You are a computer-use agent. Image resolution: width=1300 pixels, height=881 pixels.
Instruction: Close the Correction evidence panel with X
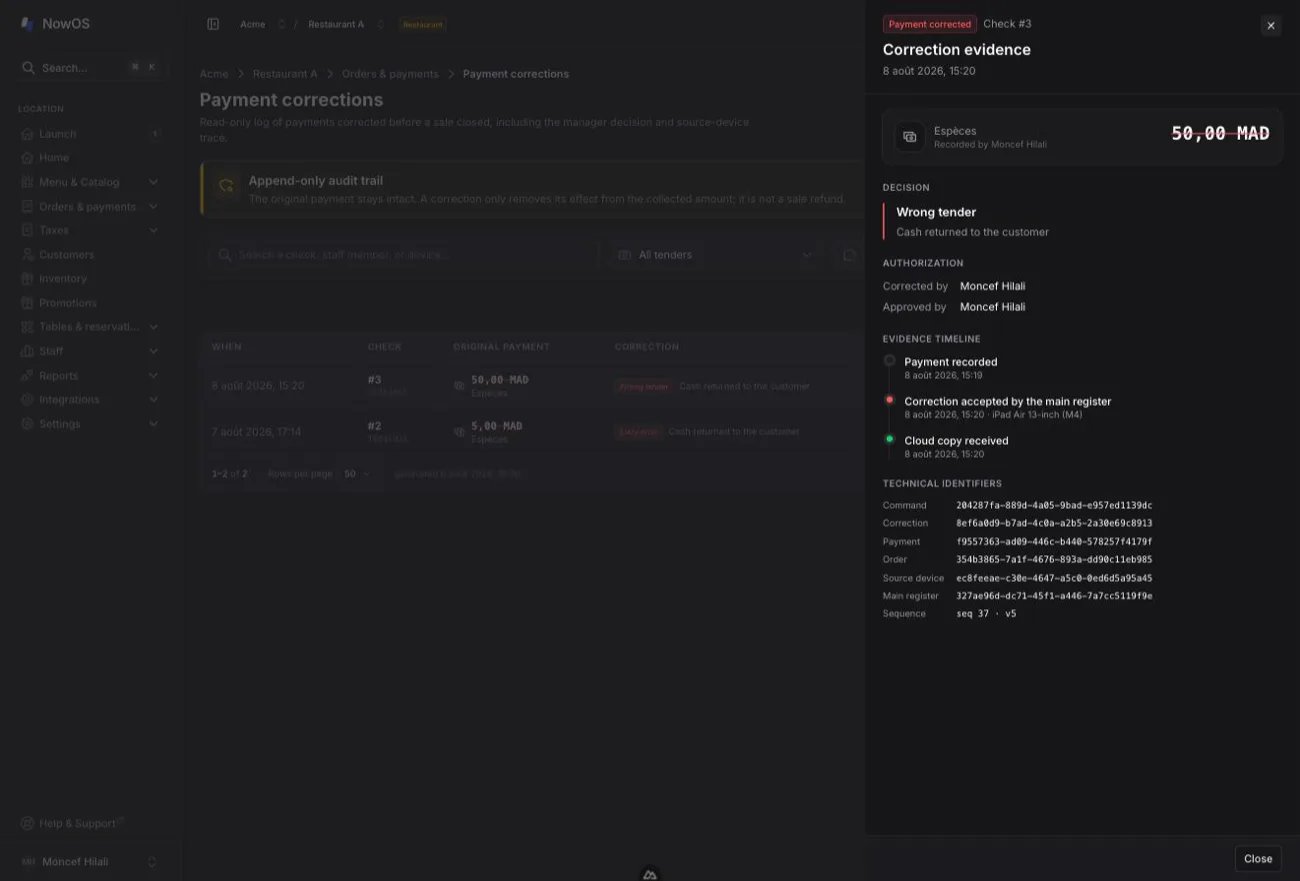coord(1270,26)
